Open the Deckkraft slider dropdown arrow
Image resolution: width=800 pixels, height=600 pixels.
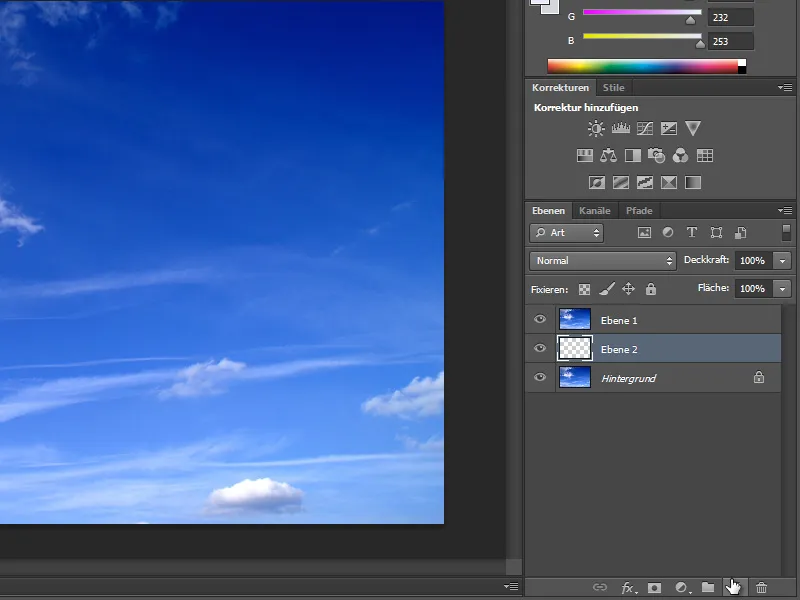(x=782, y=261)
